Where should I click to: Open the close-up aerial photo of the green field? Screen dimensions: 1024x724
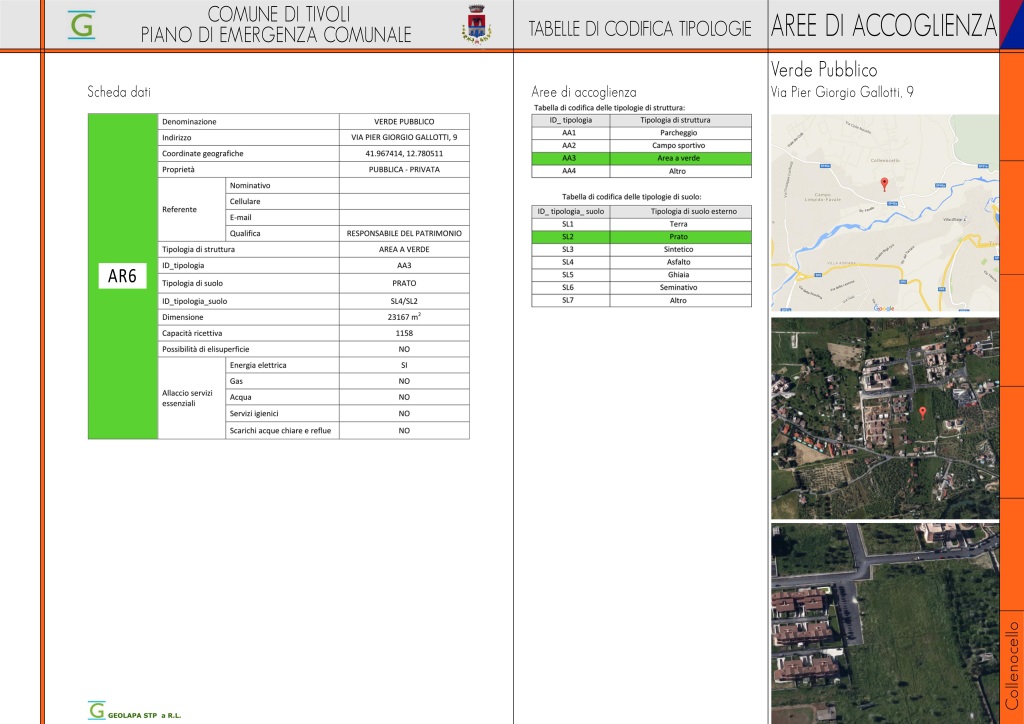885,623
